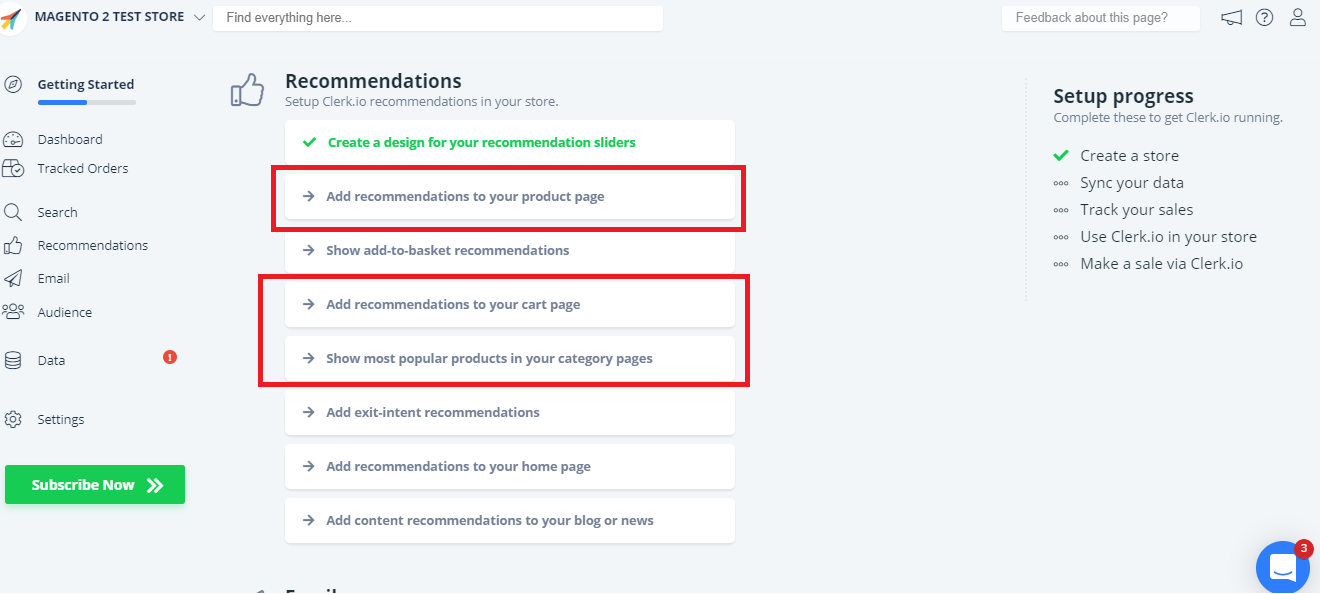Viewport: 1320px width, 594px height.
Task: Click the megaphone announcements icon
Action: (1231, 18)
